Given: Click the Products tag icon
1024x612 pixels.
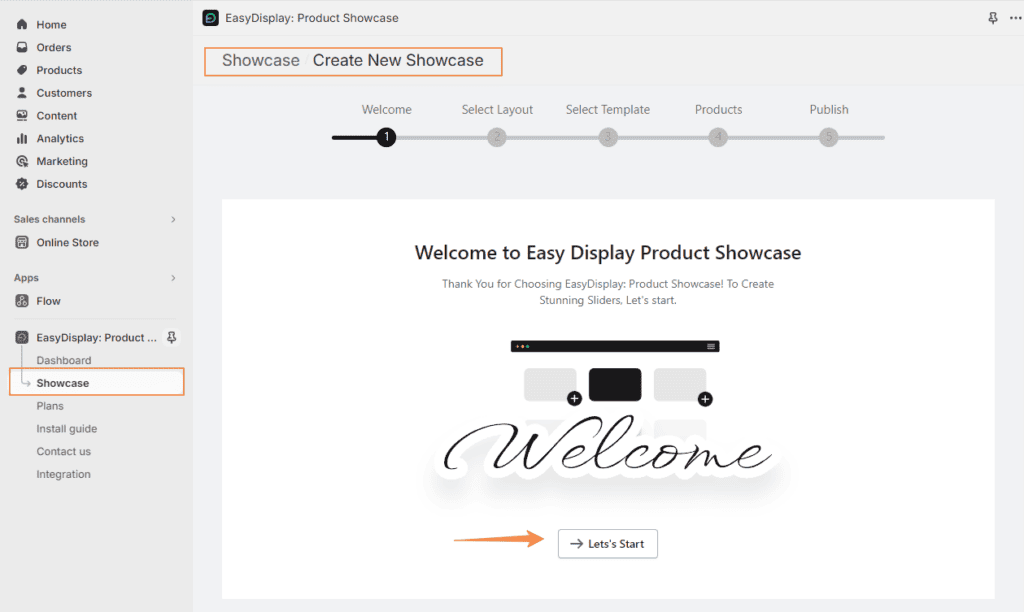Looking at the screenshot, I should 21,70.
